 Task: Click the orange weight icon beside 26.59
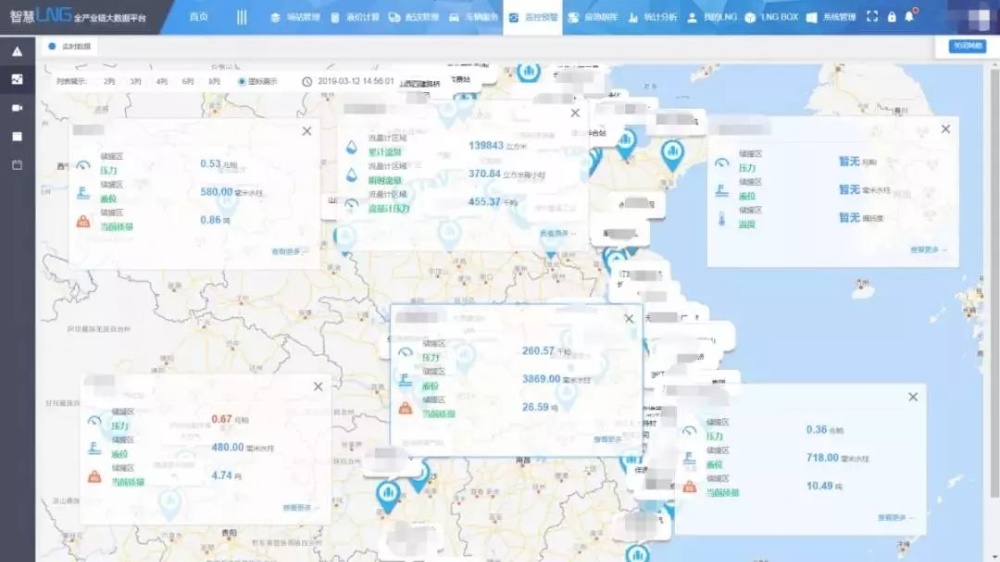coord(405,408)
